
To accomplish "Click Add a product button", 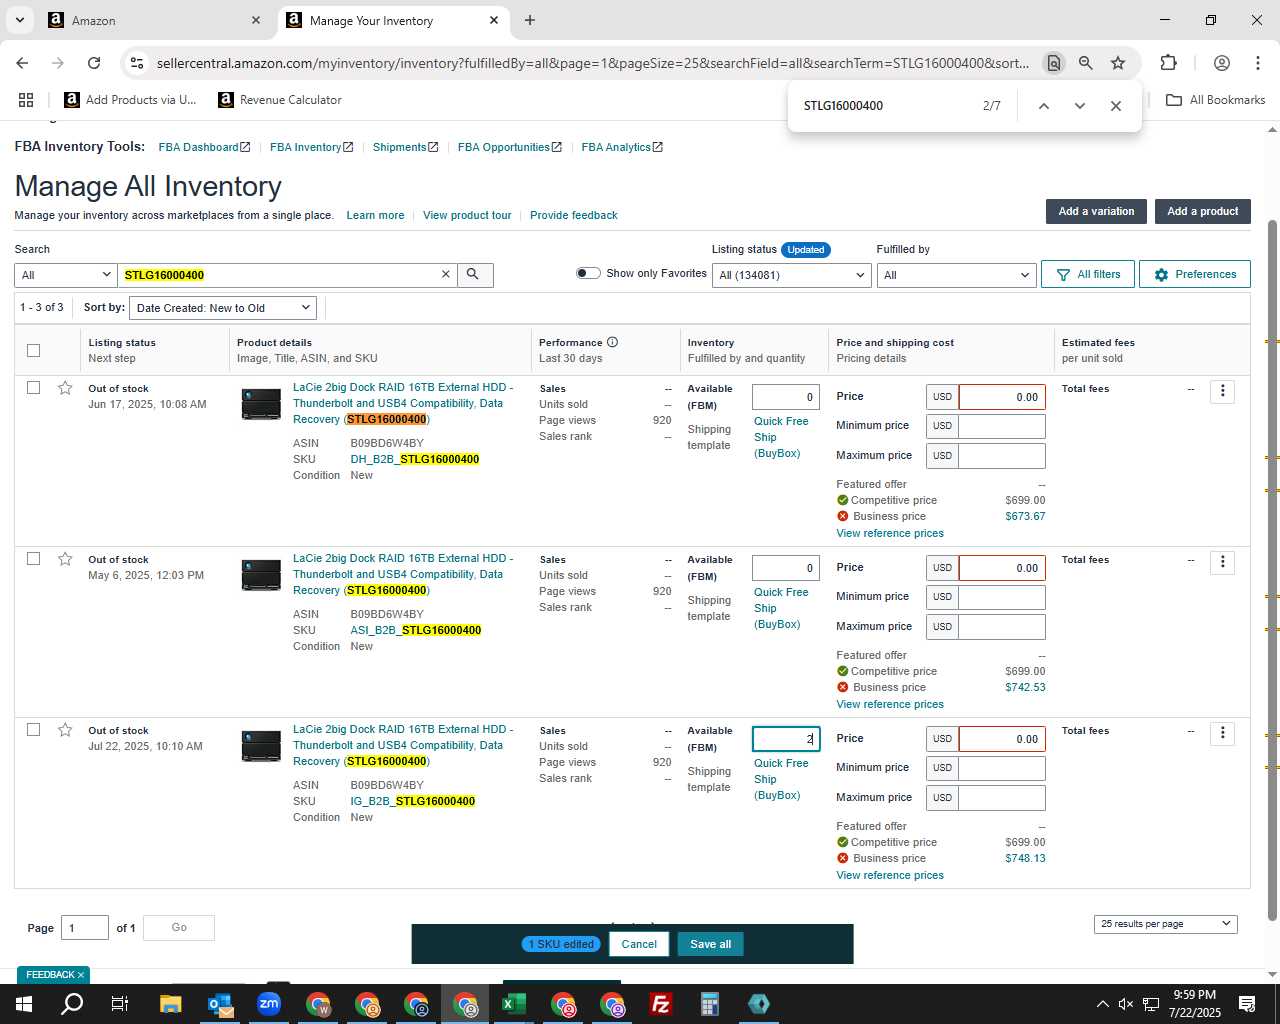I will pos(1202,211).
